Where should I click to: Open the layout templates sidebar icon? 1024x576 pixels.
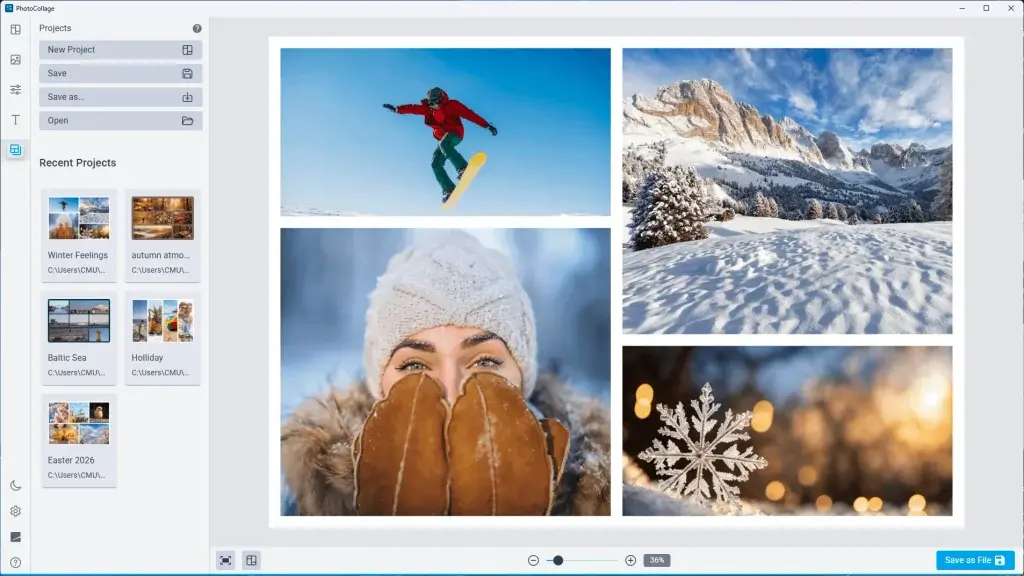pos(16,29)
